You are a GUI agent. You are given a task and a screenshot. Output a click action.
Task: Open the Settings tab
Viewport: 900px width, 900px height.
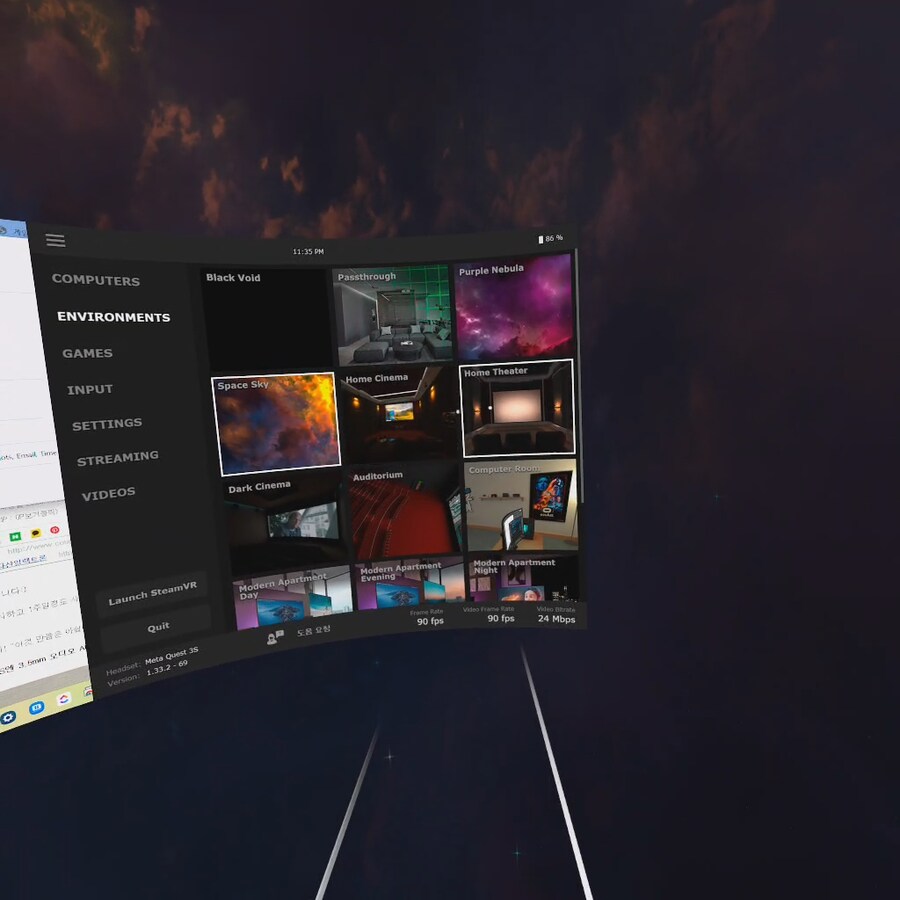pyautogui.click(x=106, y=424)
